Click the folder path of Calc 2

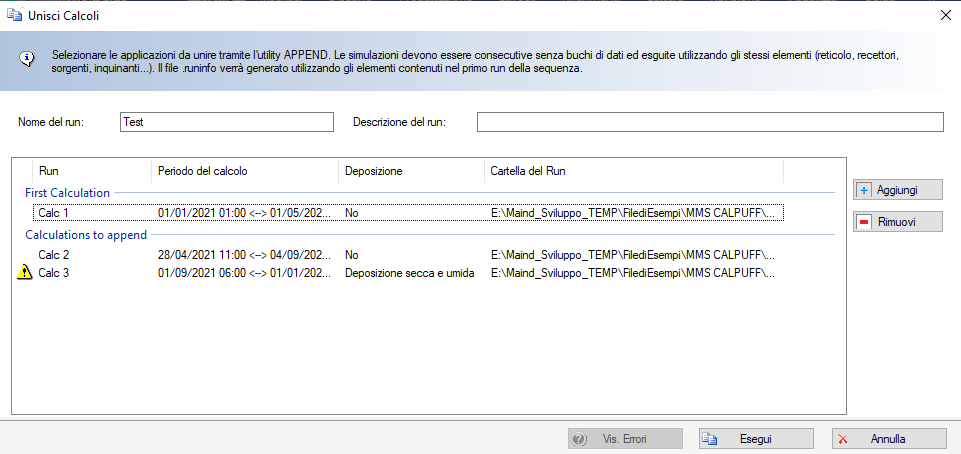[632, 255]
